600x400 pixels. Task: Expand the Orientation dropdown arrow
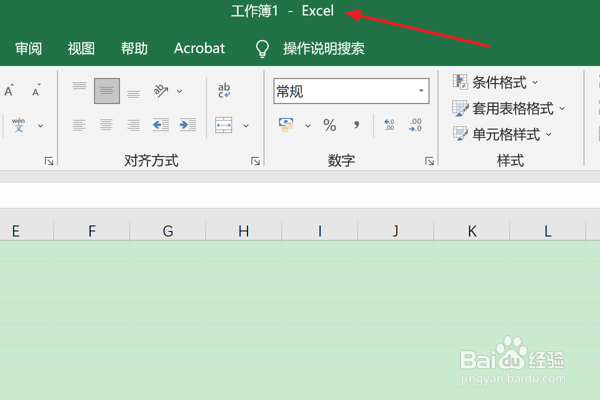click(x=179, y=91)
